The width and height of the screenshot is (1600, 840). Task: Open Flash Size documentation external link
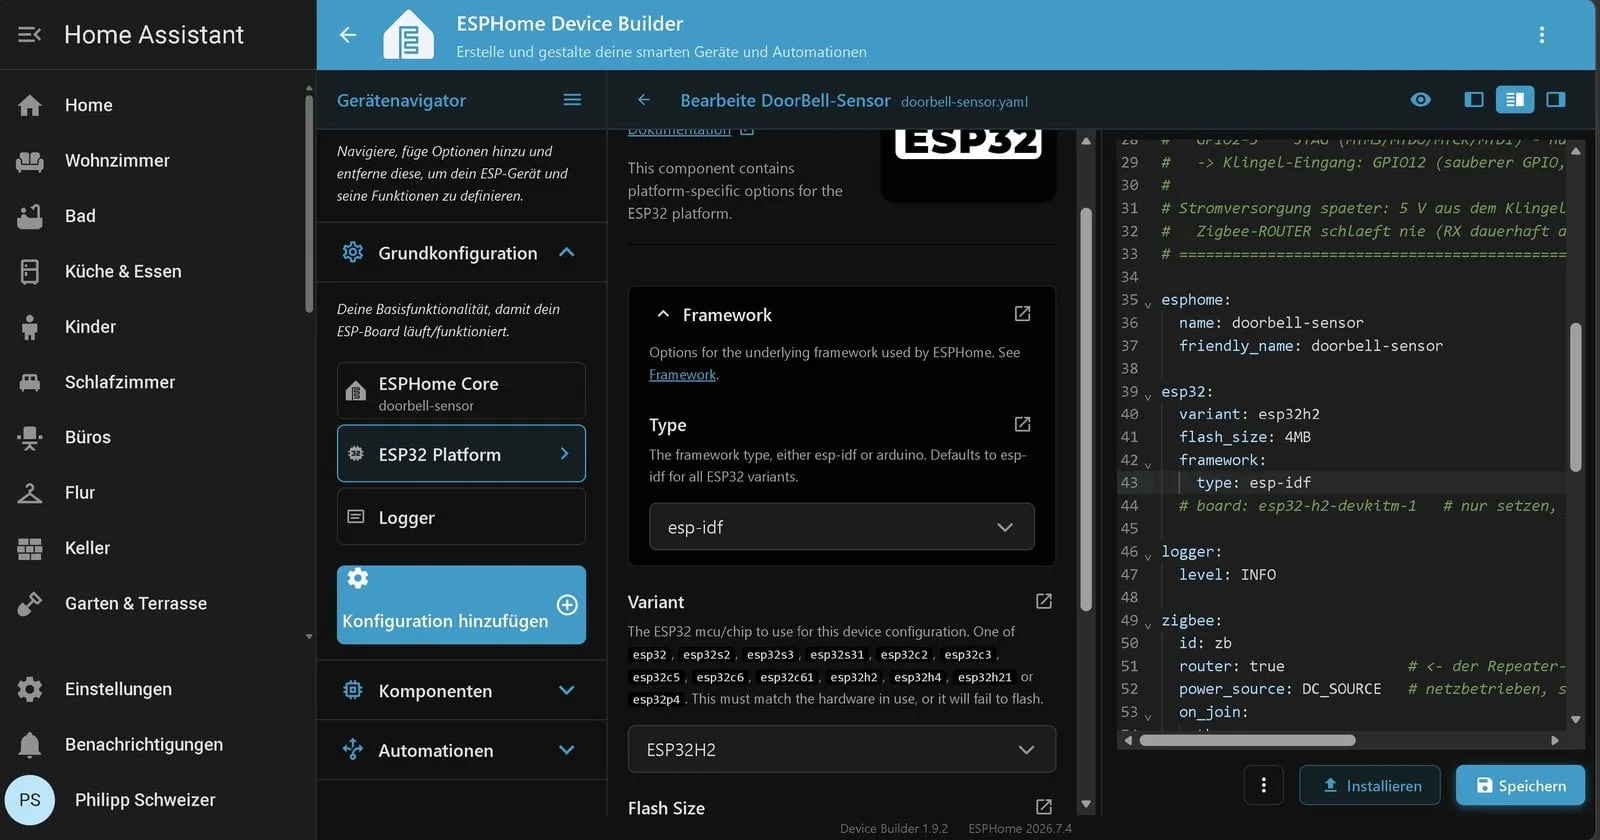click(1044, 806)
